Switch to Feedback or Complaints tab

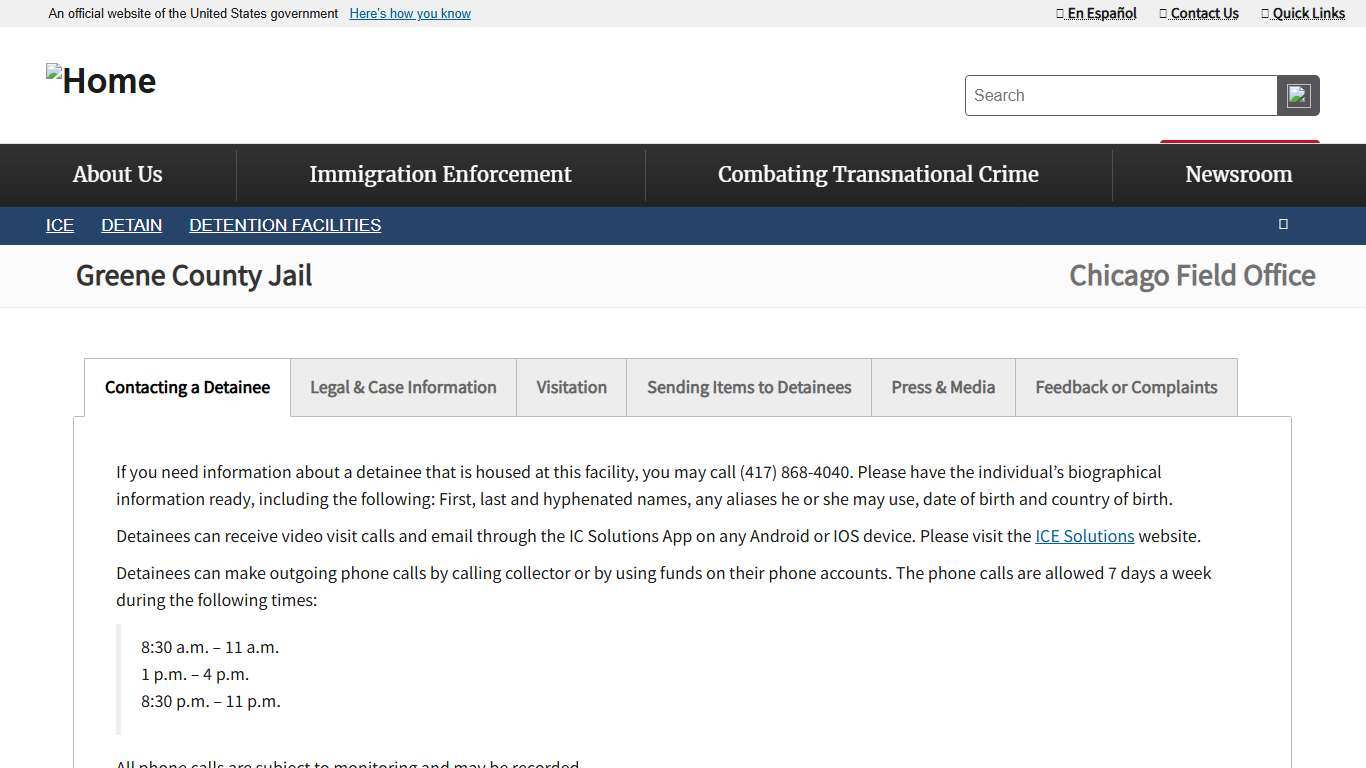[x=1126, y=387]
